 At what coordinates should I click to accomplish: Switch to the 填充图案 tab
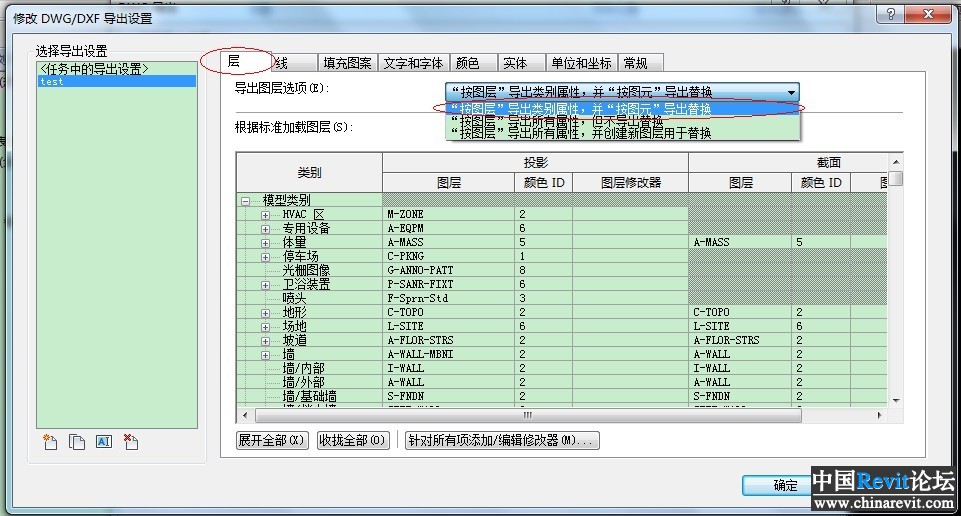click(348, 63)
